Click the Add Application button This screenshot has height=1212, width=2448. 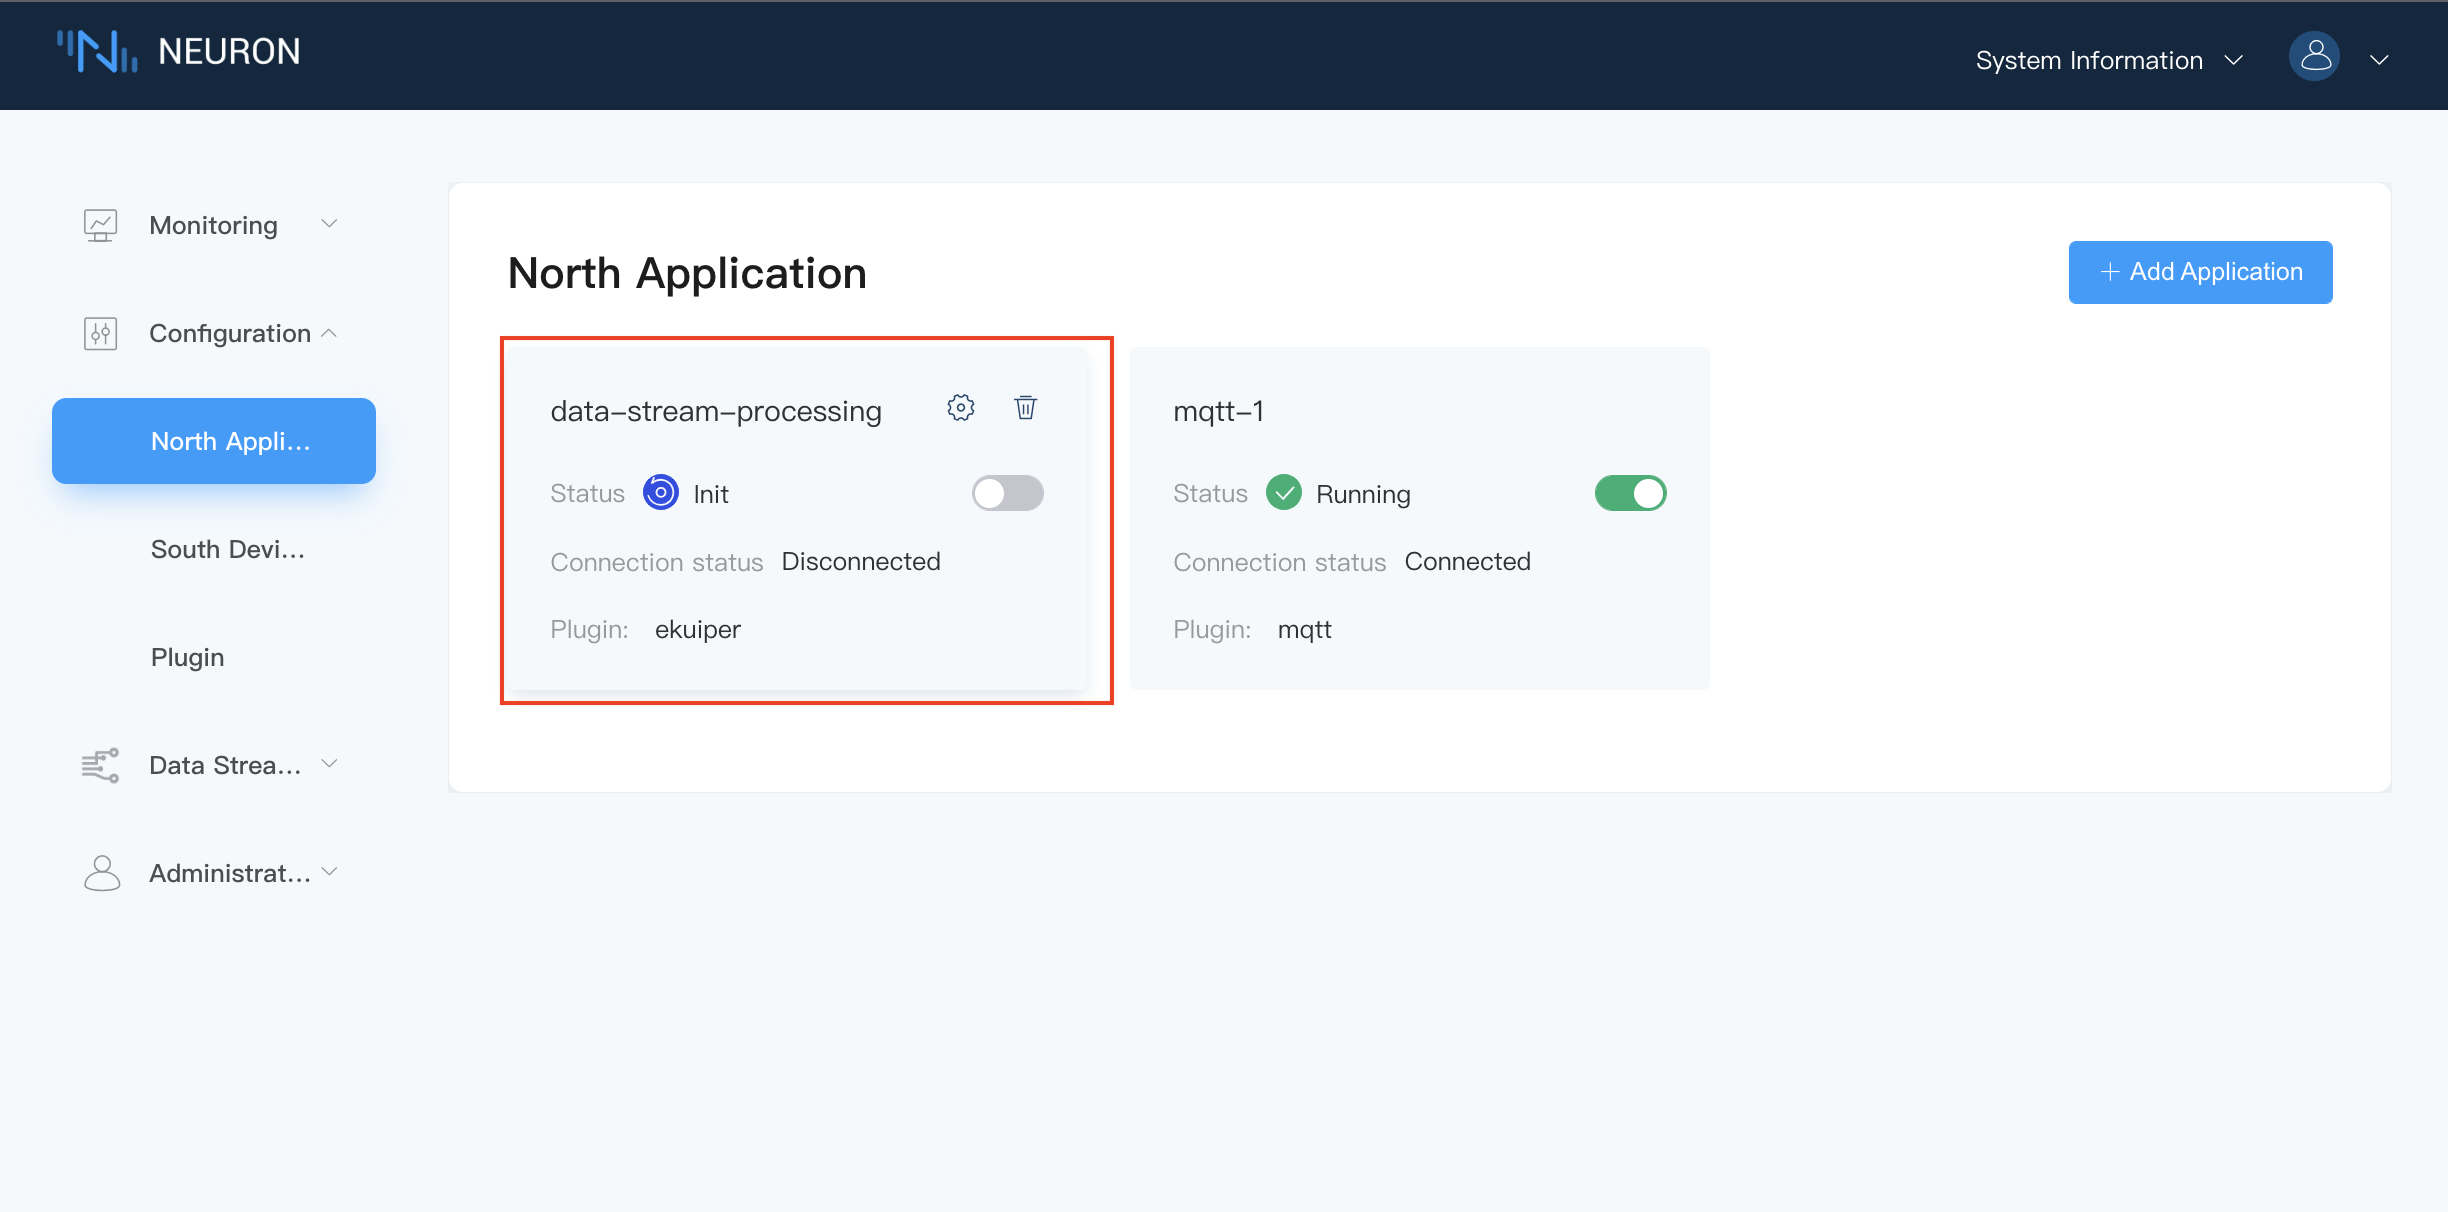[2200, 272]
